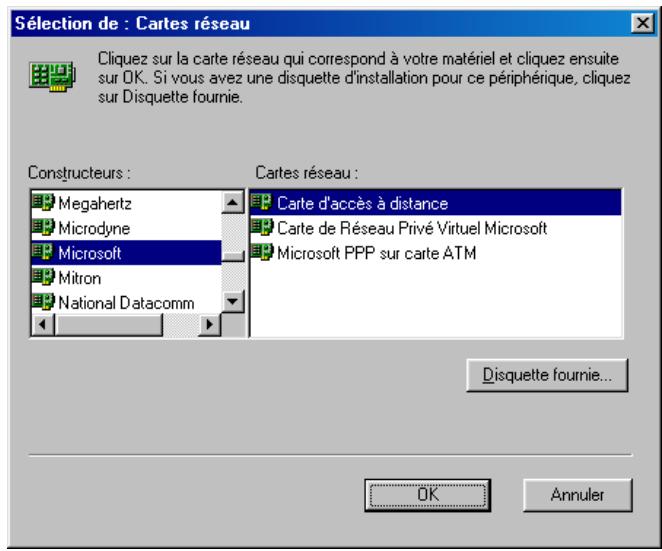Click the Constructeurs scroll right arrow
Viewport: 662px width, 551px height.
click(209, 325)
